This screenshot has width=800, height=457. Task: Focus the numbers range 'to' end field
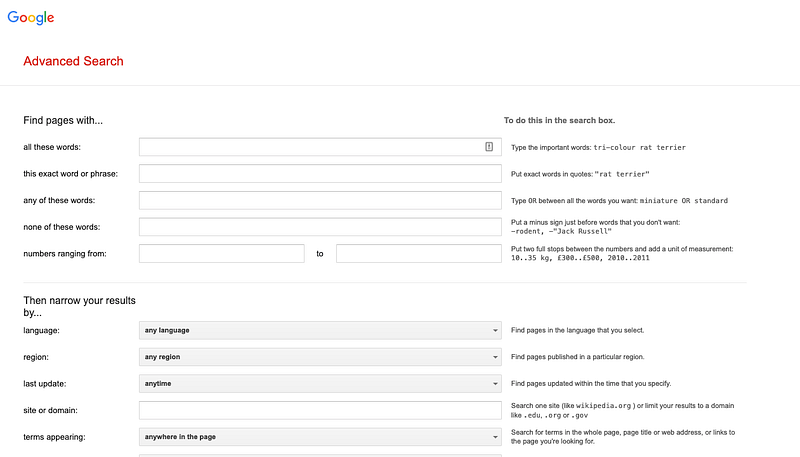pyautogui.click(x=418, y=253)
